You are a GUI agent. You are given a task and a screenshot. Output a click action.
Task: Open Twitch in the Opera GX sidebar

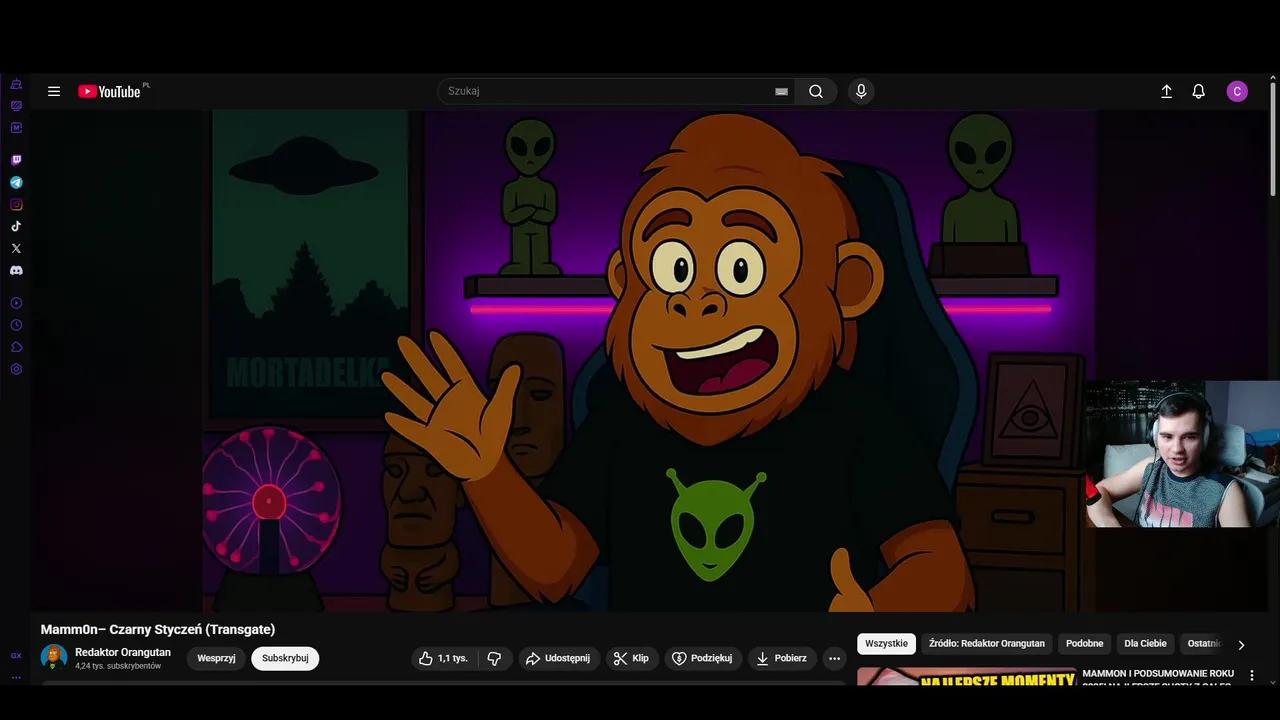click(16, 160)
